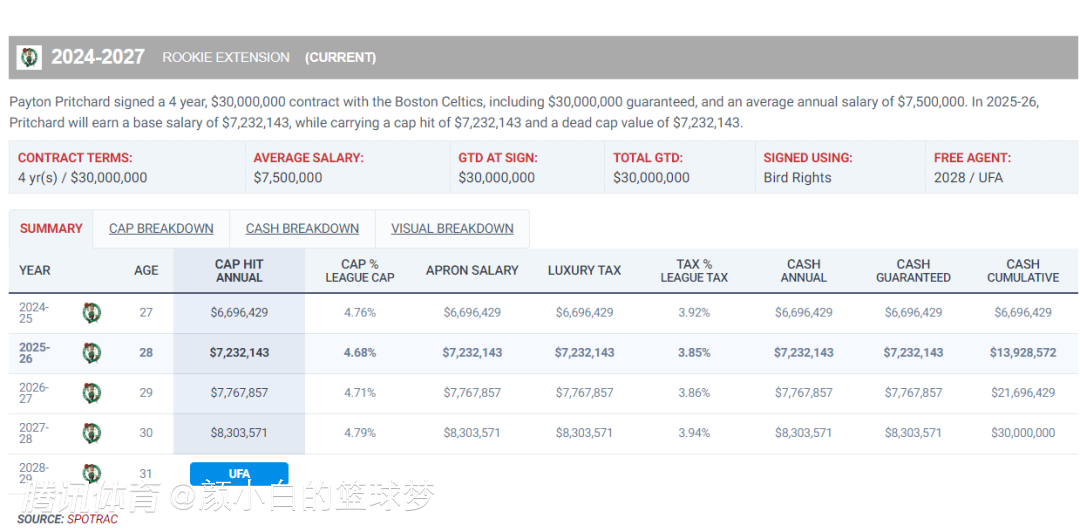
Task: Click the blue UFA button
Action: pyautogui.click(x=239, y=474)
